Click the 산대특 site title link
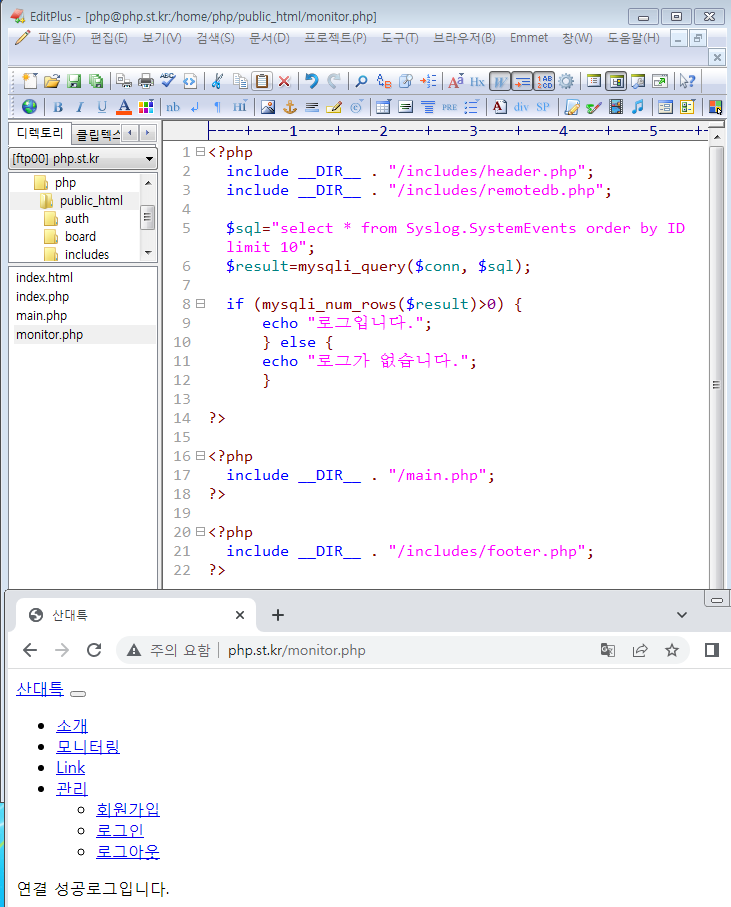731x907 pixels. click(x=40, y=689)
